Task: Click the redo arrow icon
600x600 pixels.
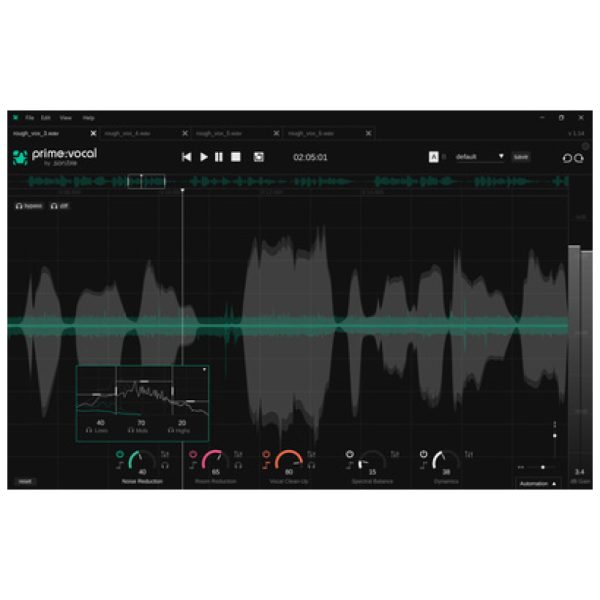Action: coord(580,158)
